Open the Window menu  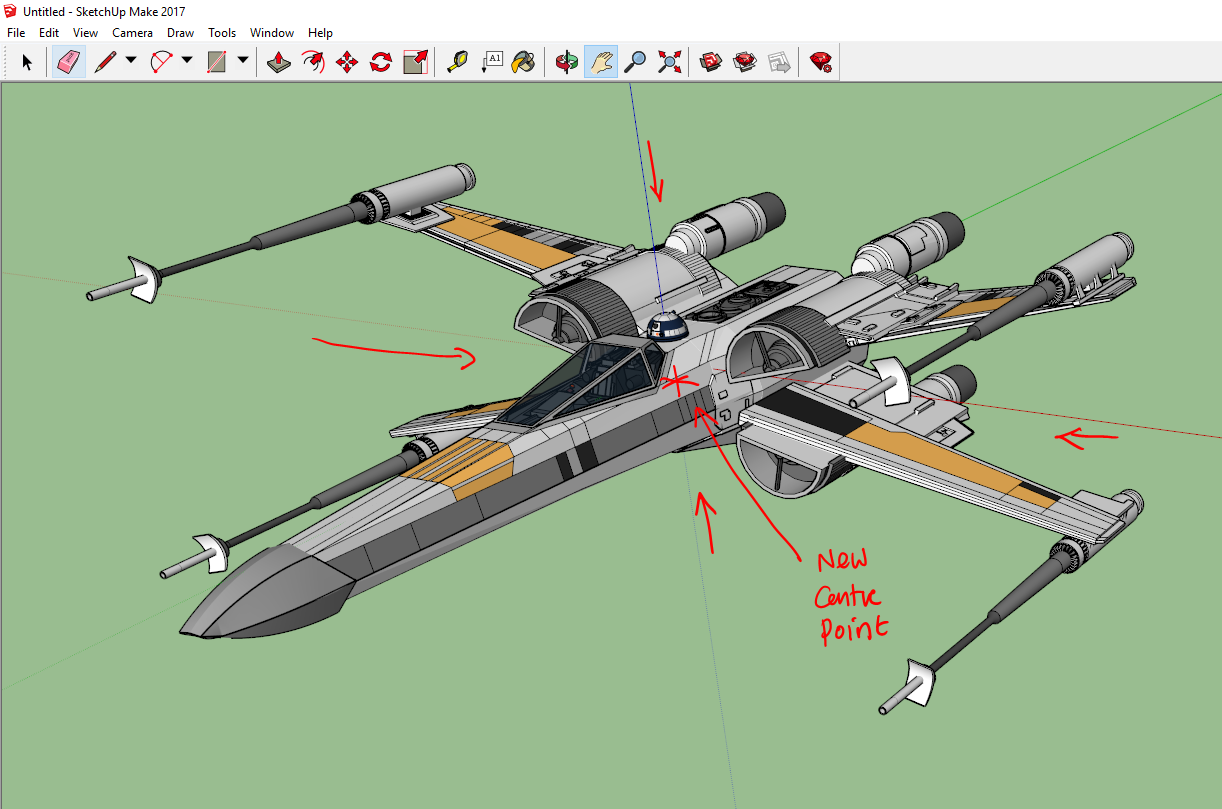click(272, 32)
